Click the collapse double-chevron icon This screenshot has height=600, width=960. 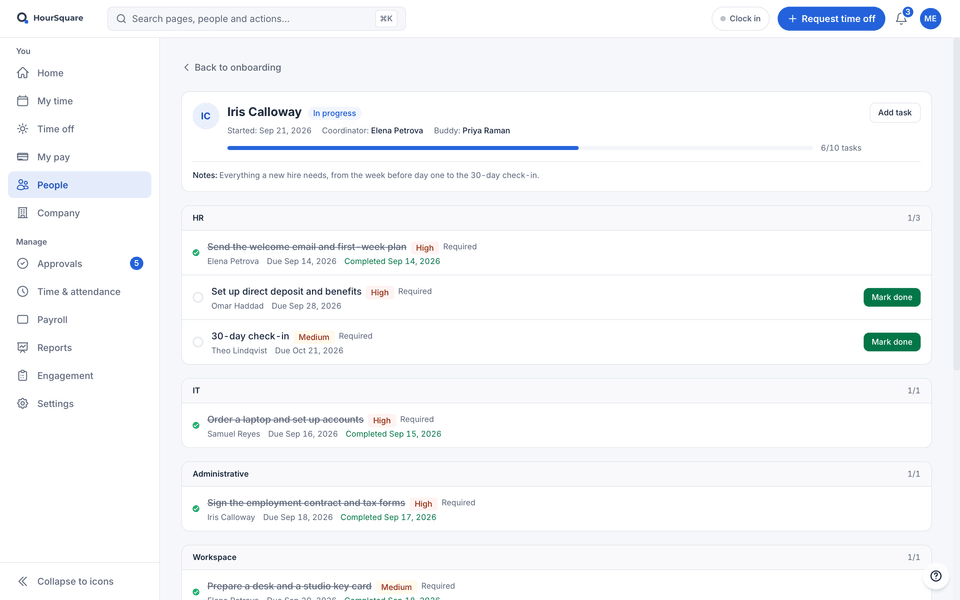[23, 582]
